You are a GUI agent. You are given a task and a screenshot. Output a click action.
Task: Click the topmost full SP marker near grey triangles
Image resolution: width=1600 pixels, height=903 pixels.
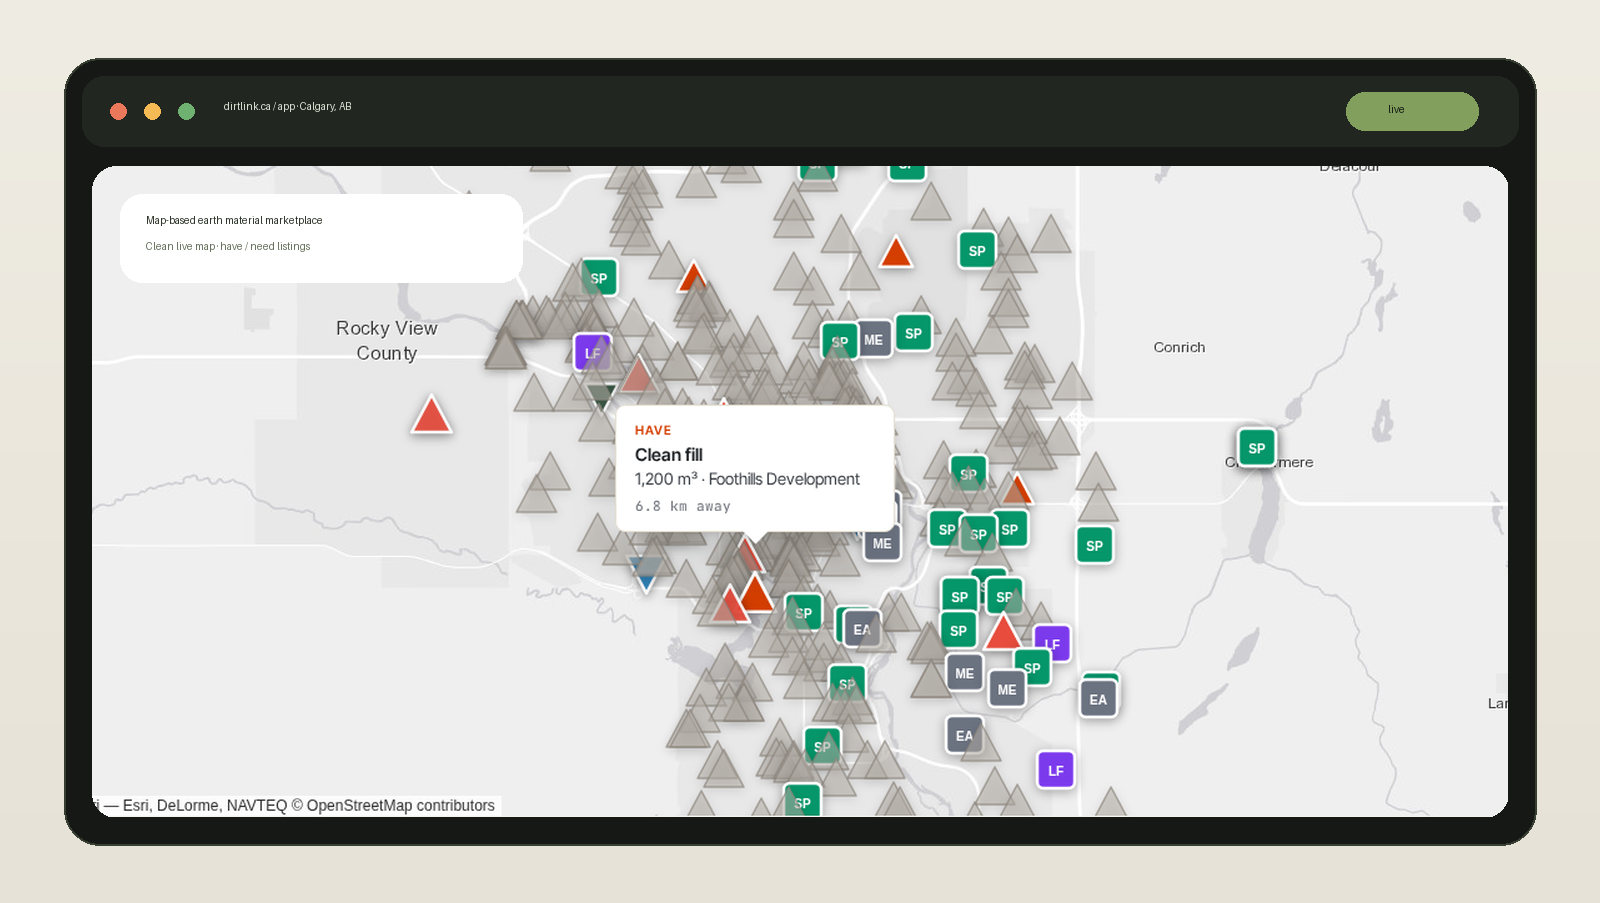click(977, 251)
